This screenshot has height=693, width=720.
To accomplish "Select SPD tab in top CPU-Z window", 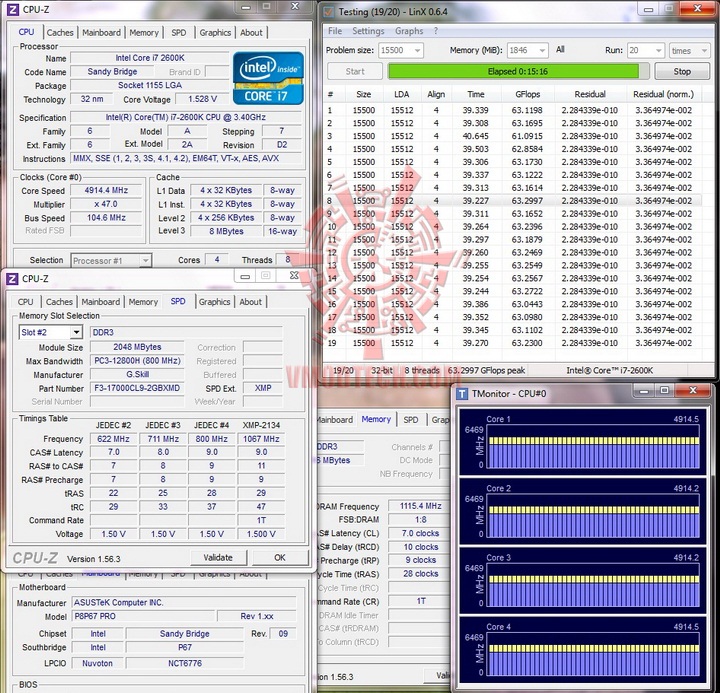I will pyautogui.click(x=179, y=33).
